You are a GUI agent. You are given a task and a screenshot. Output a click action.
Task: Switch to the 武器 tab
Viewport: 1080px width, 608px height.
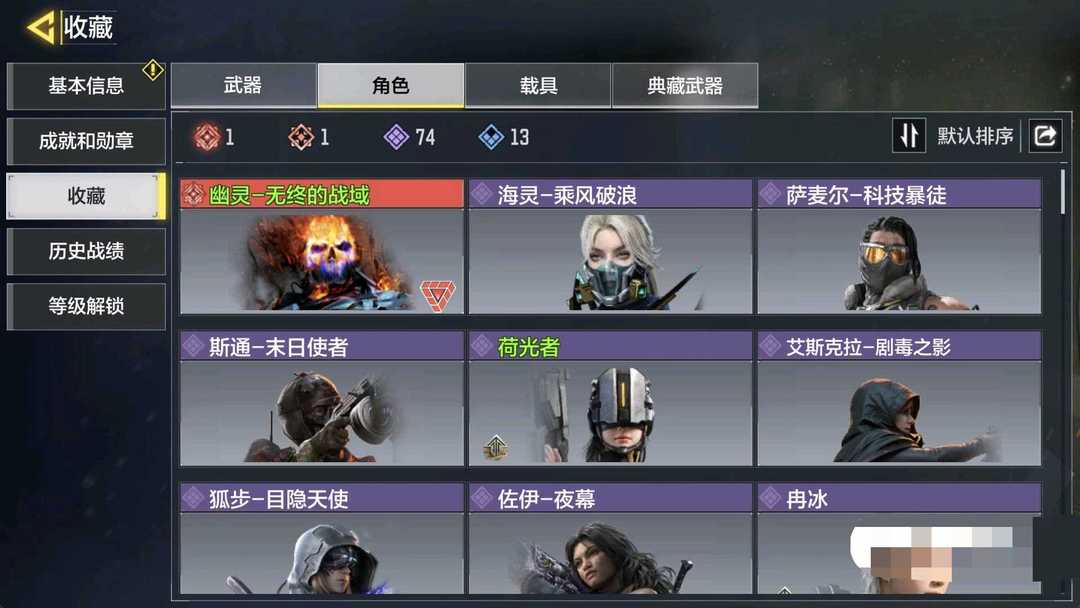pos(243,85)
